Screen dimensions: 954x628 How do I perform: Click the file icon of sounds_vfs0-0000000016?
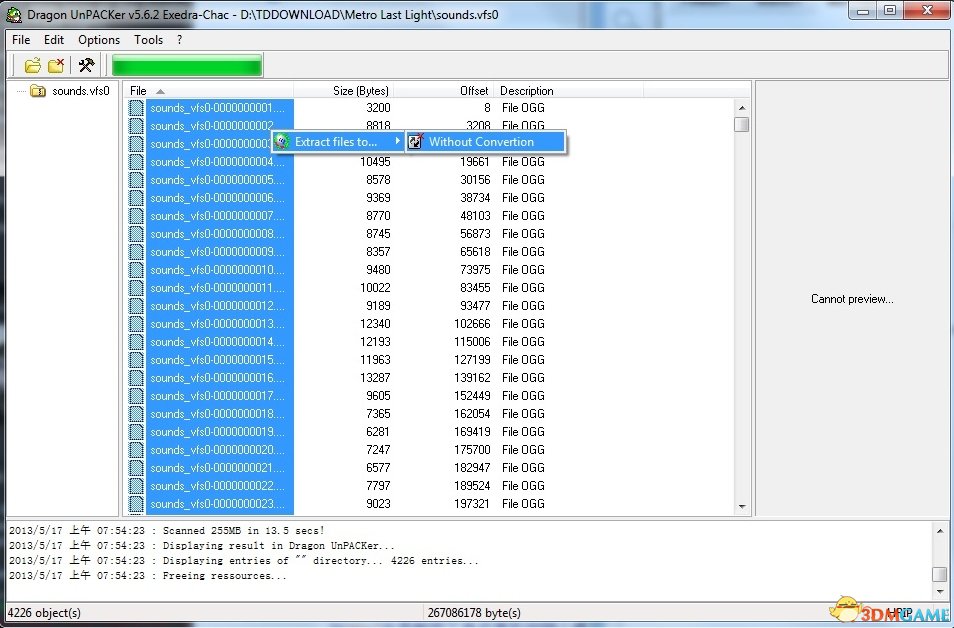(x=136, y=378)
